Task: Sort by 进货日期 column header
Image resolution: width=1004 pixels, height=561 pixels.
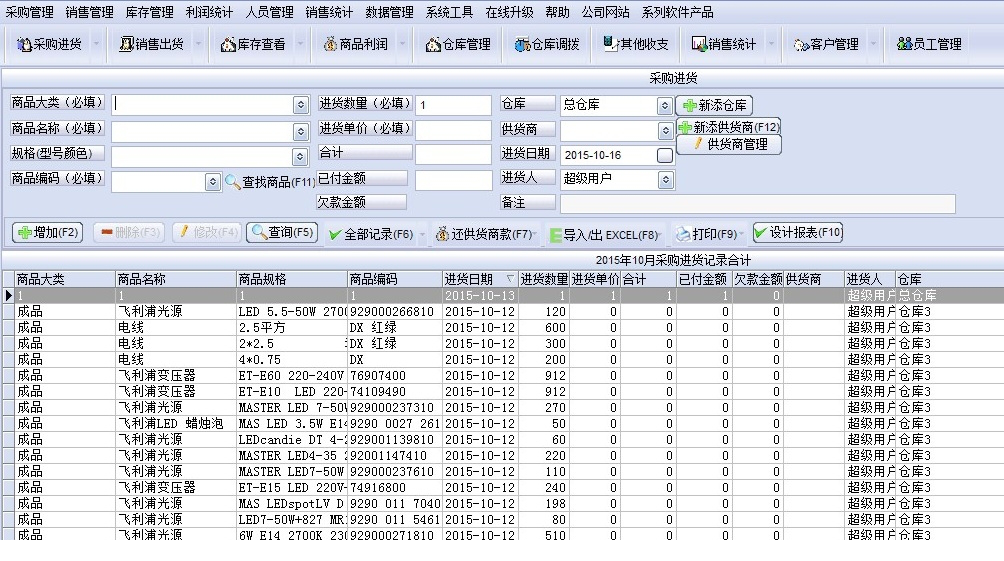Action: 480,279
